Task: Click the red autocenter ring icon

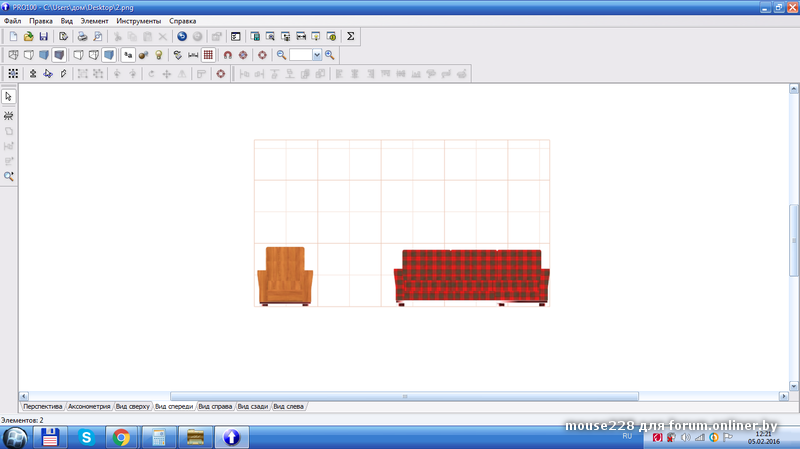Action: (243, 55)
